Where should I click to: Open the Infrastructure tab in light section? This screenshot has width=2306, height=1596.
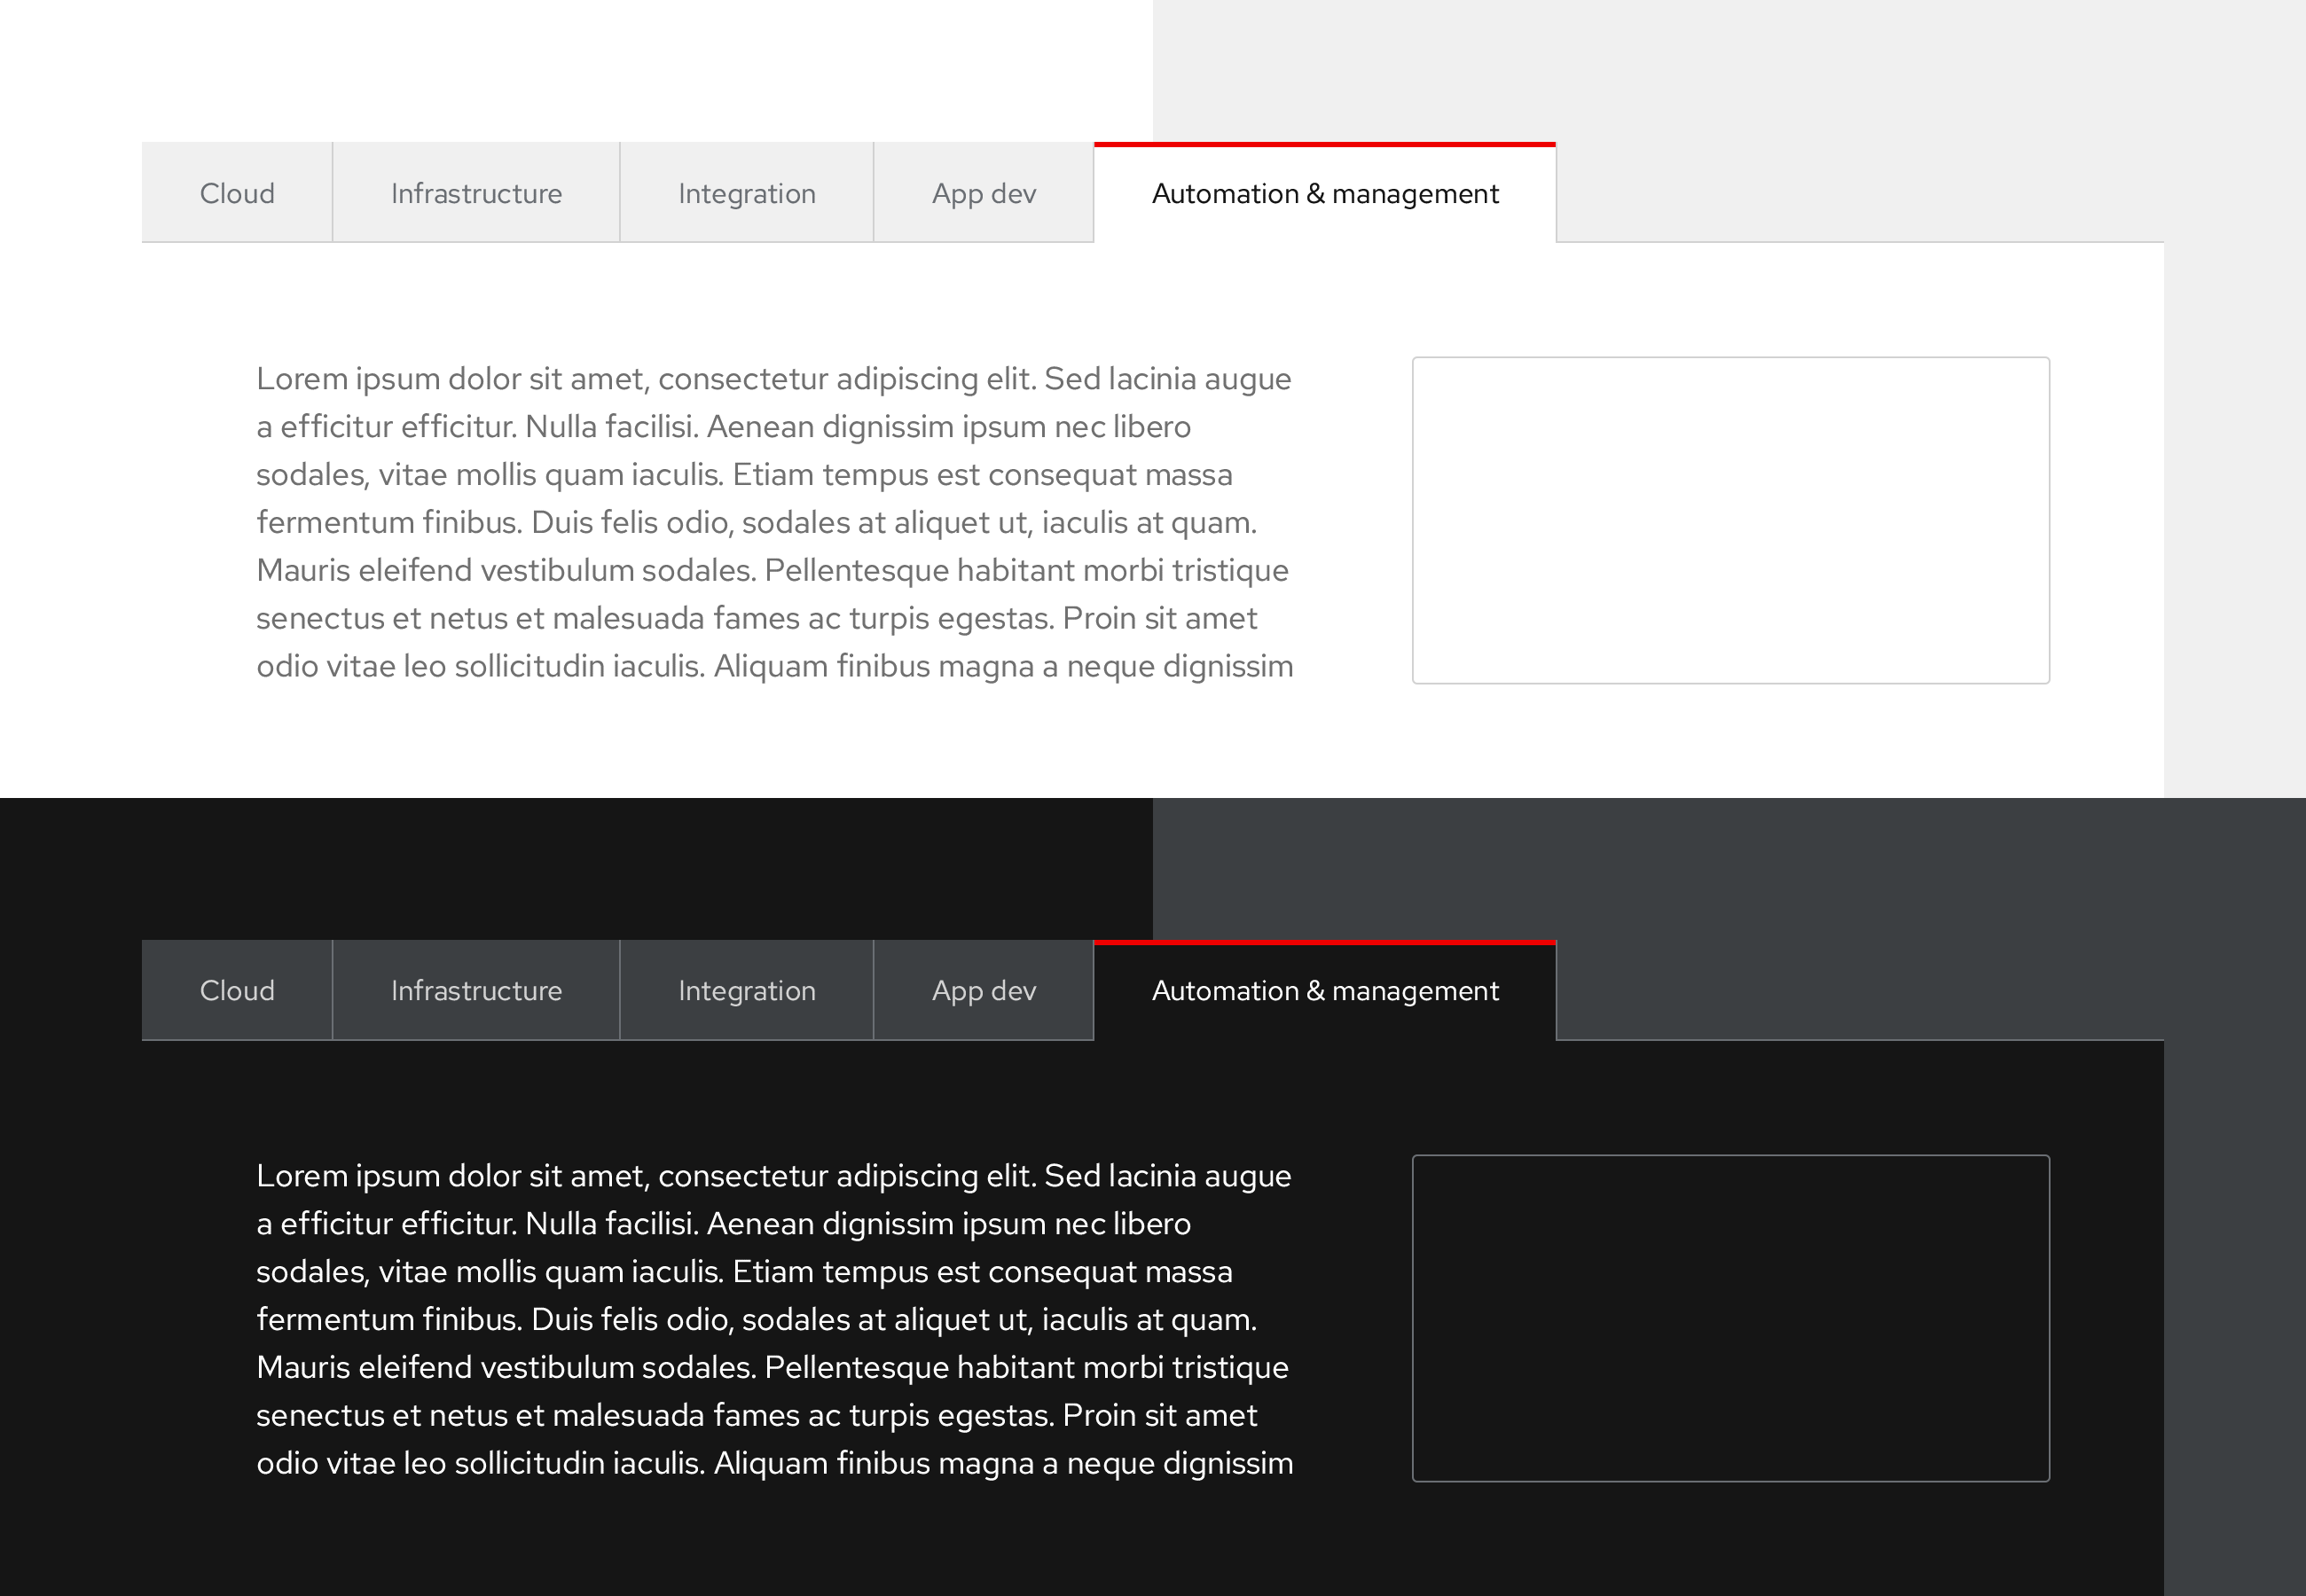476,193
